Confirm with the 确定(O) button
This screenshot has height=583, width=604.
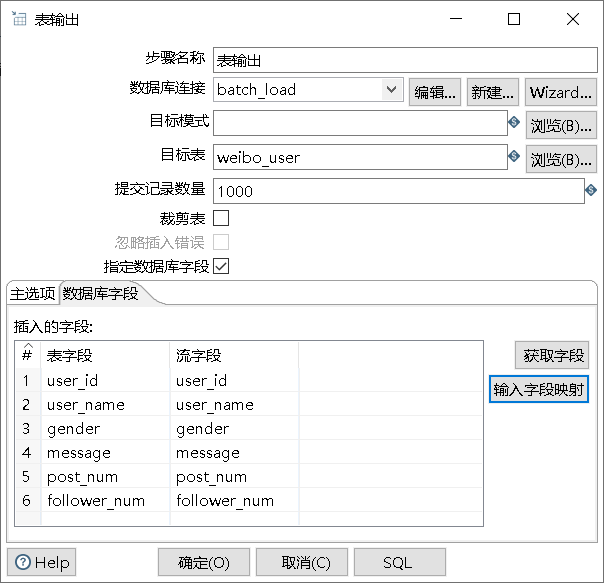[x=204, y=562]
